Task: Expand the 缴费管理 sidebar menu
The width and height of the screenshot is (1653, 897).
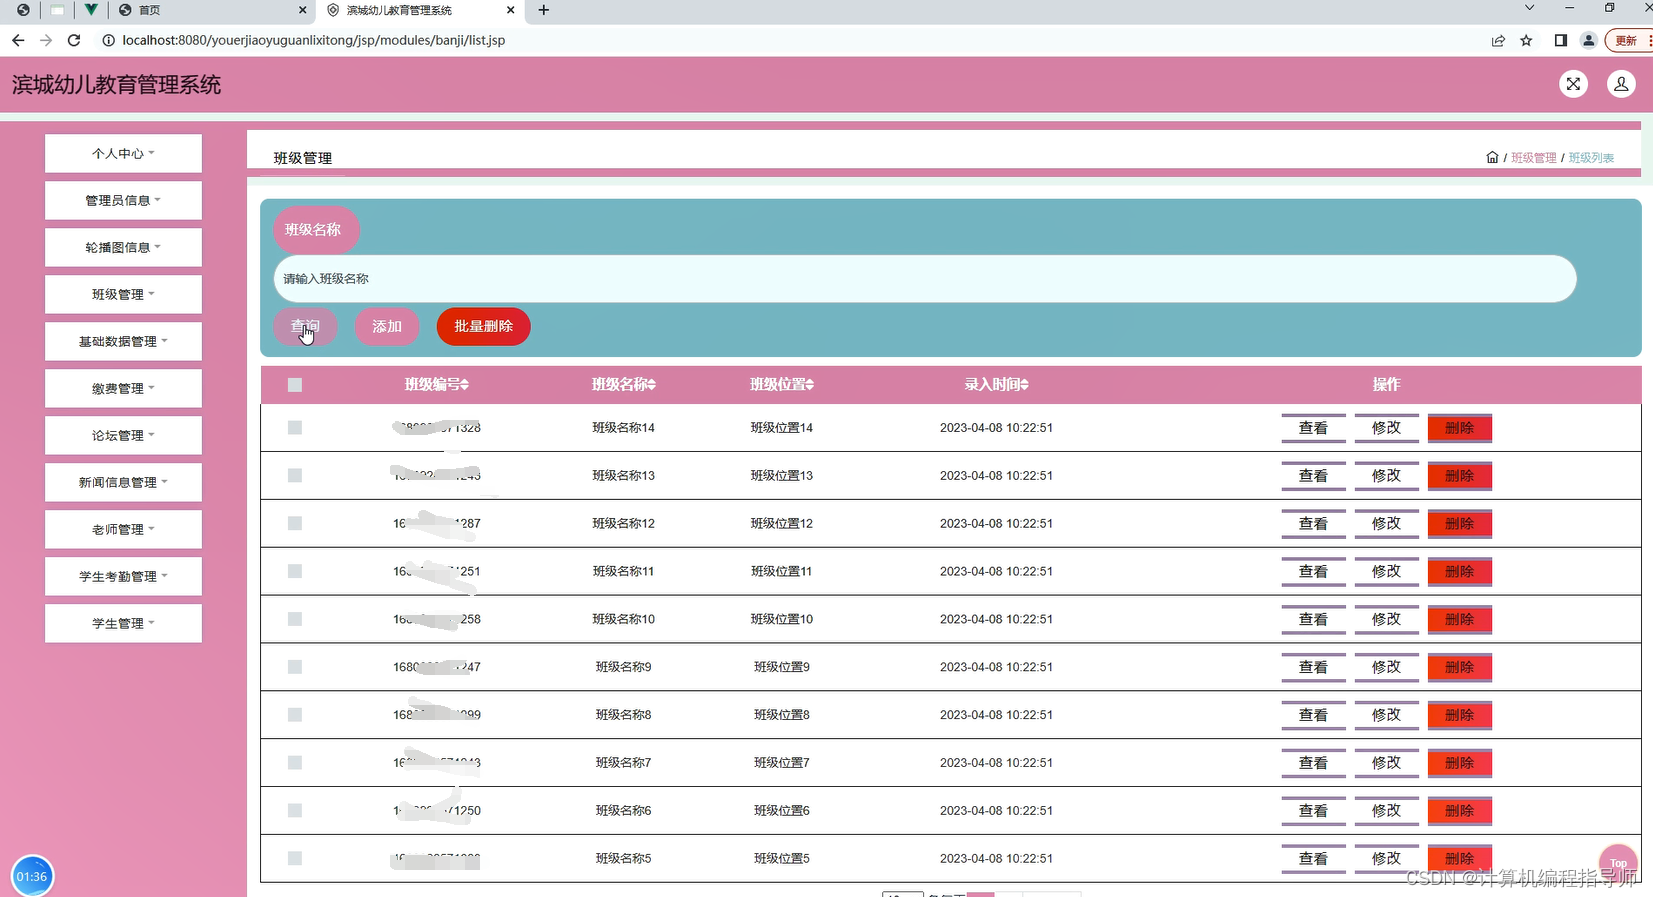Action: (123, 388)
